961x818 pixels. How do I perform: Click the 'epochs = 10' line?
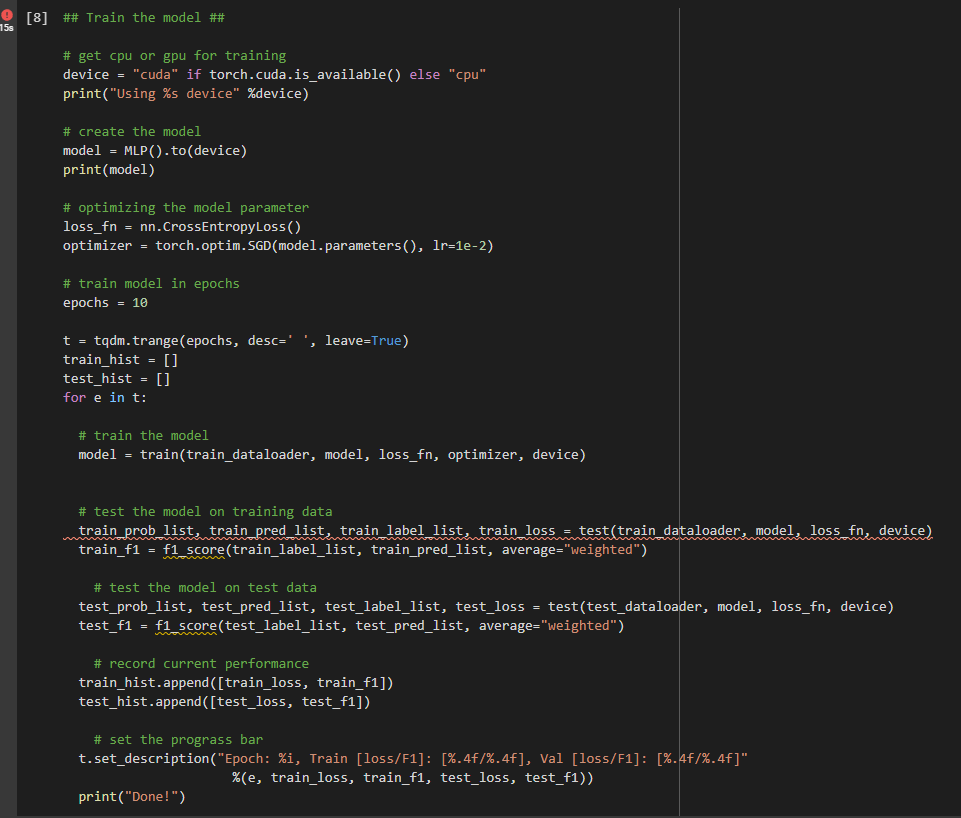[105, 303]
